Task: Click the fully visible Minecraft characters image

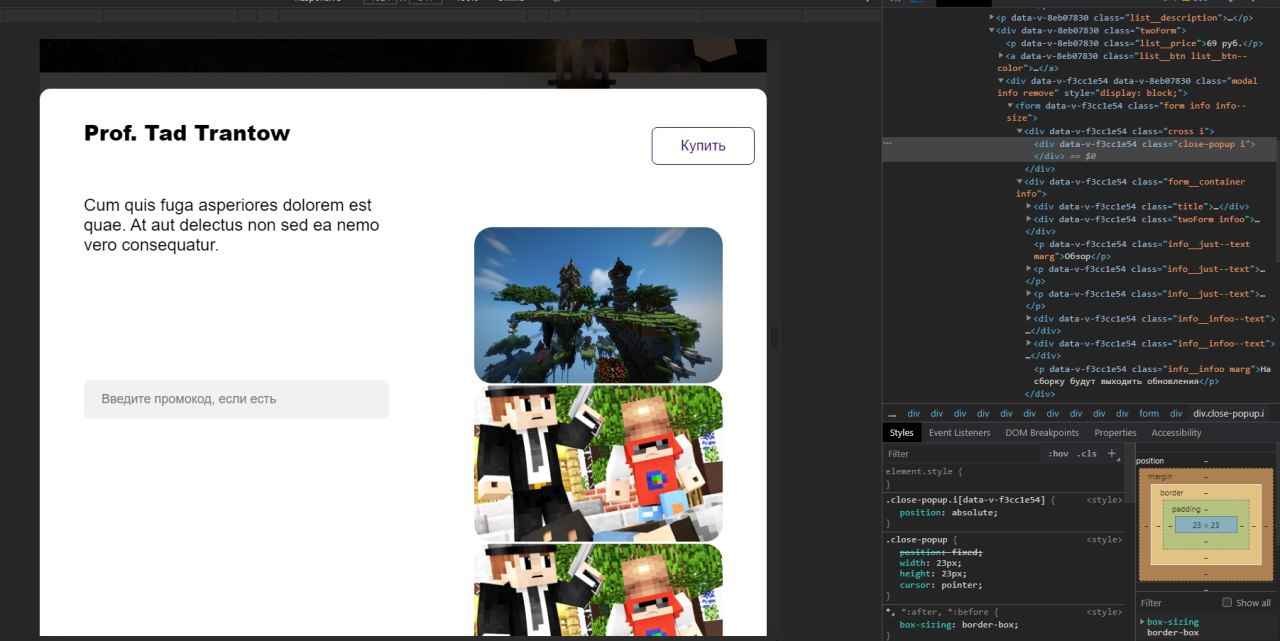Action: click(x=598, y=464)
